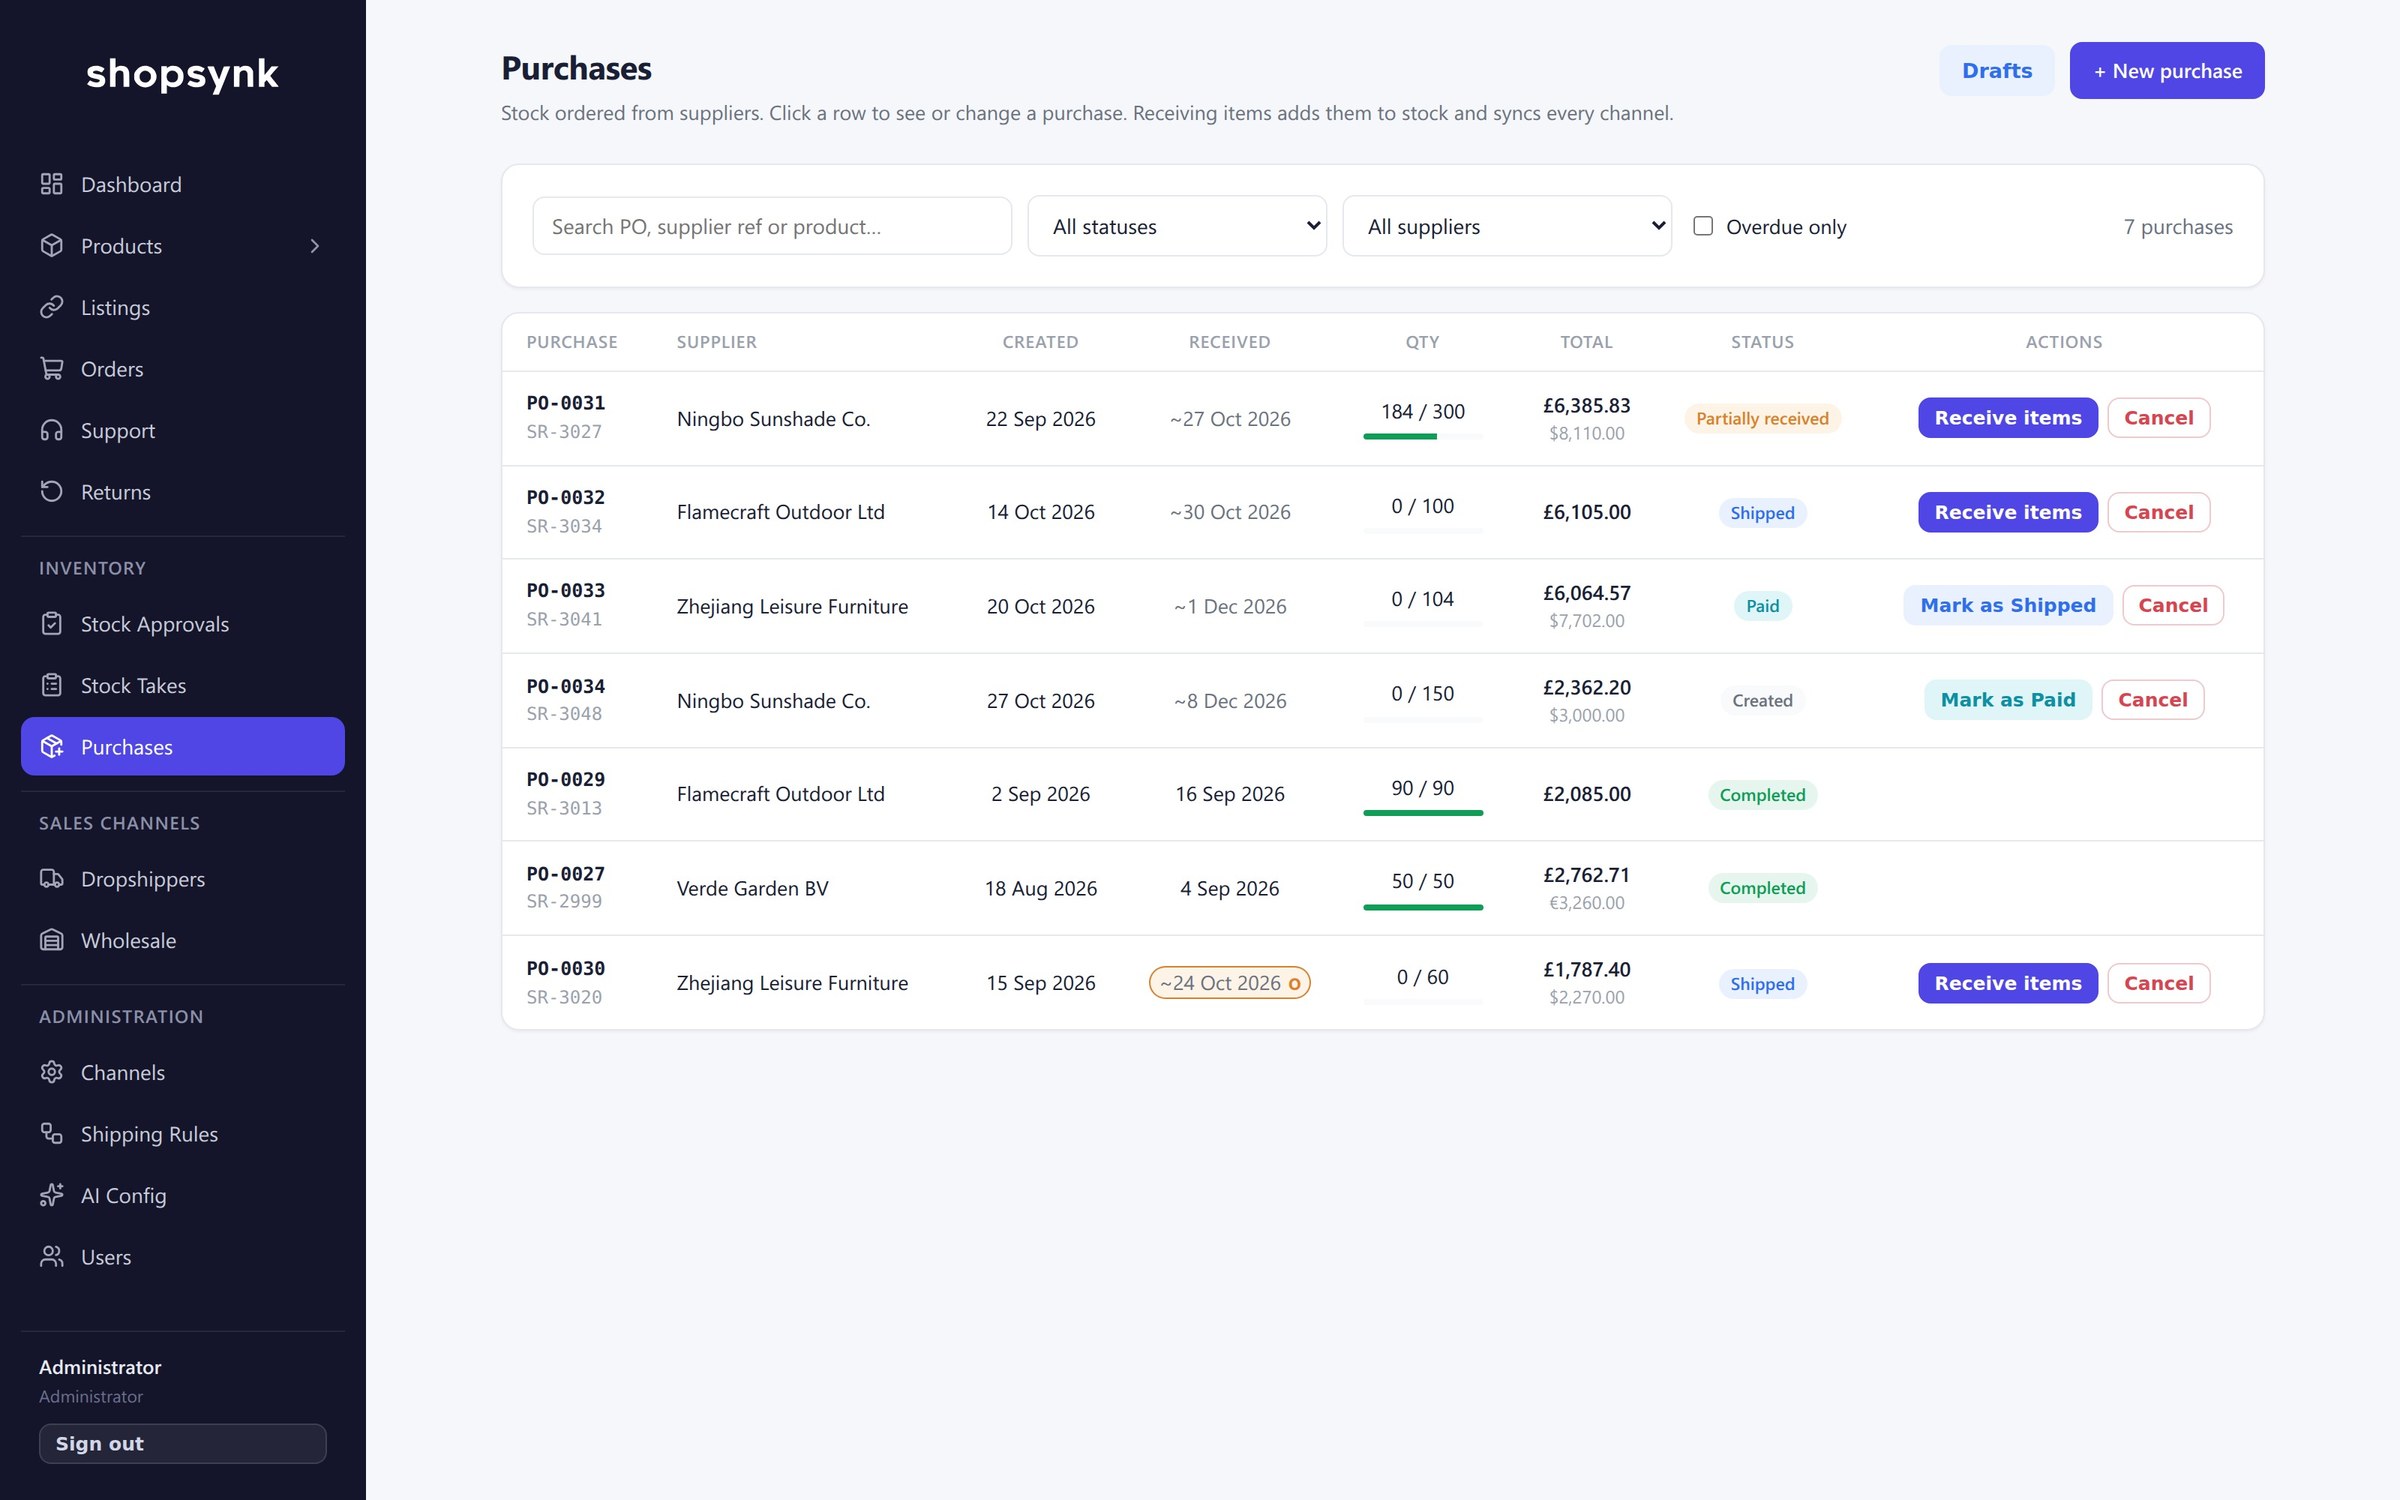Open the Dropshippers truck icon
2400x1500 pixels.
click(x=52, y=879)
